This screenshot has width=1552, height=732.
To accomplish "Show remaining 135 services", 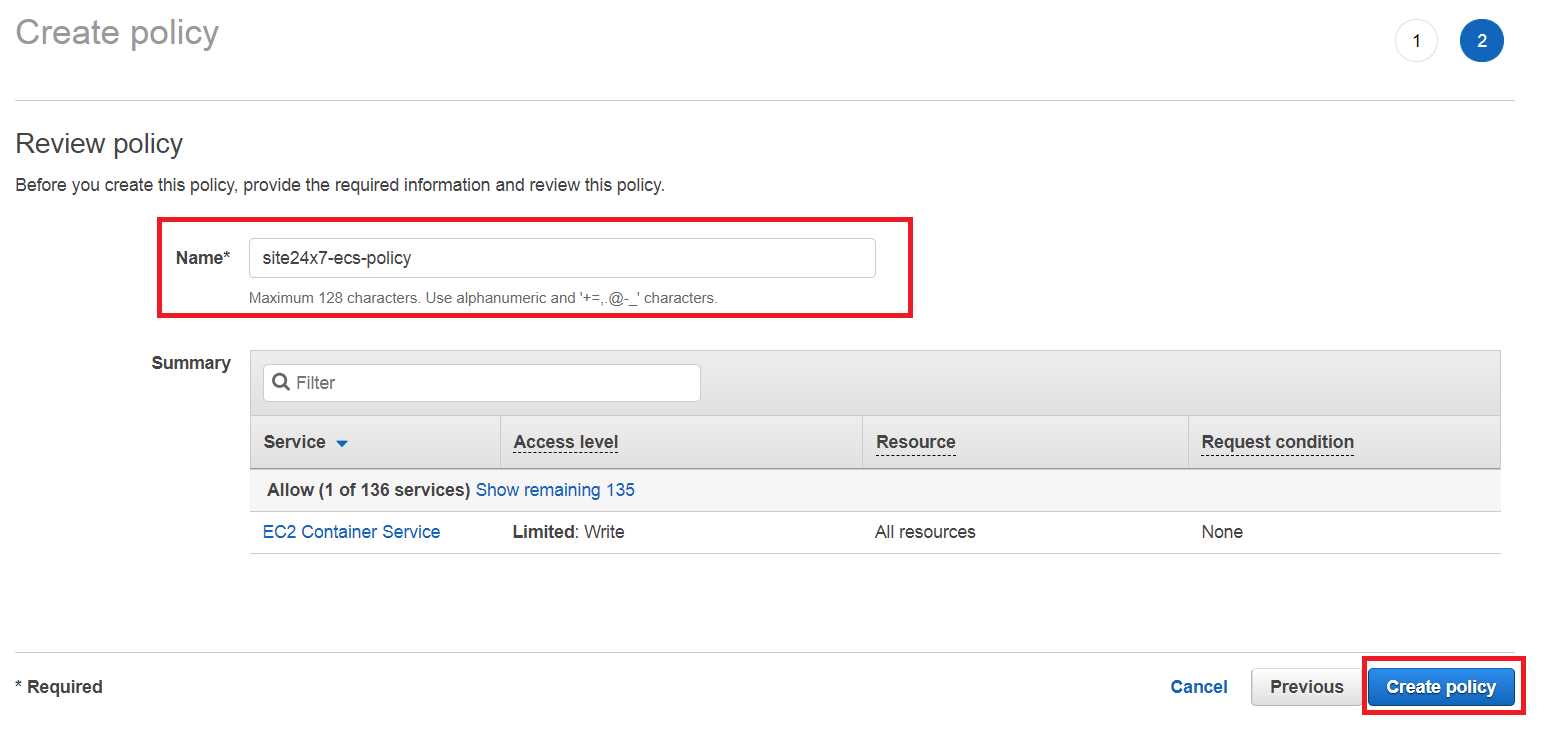I will (x=555, y=489).
